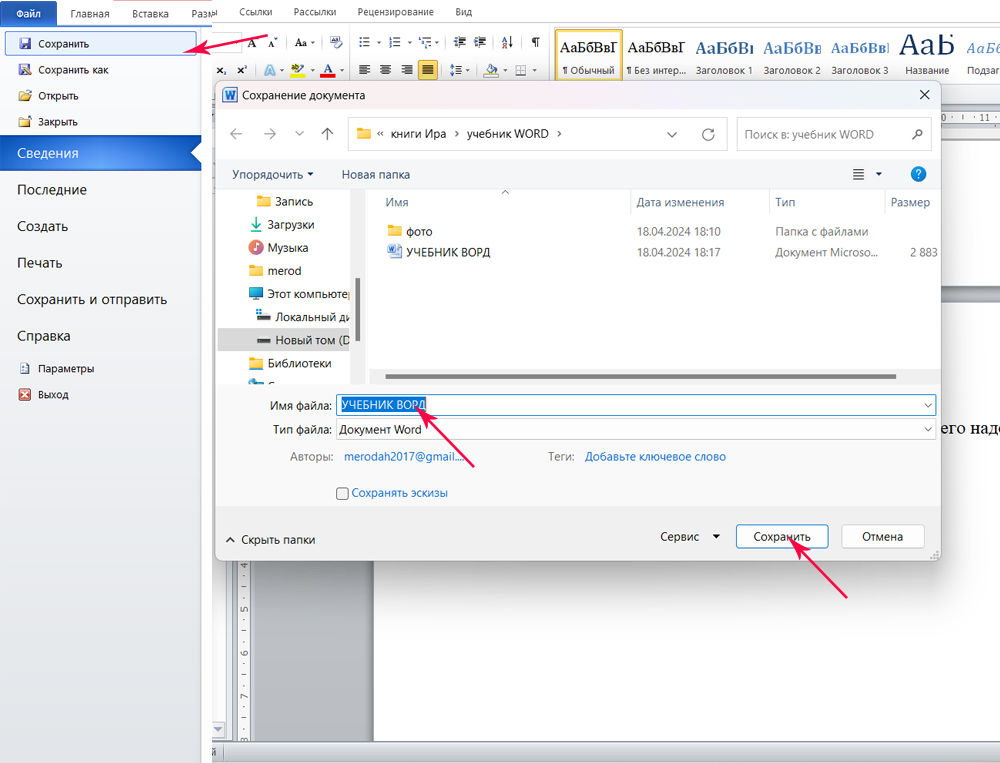
Task: Click the bulleted list icon
Action: click(364, 42)
